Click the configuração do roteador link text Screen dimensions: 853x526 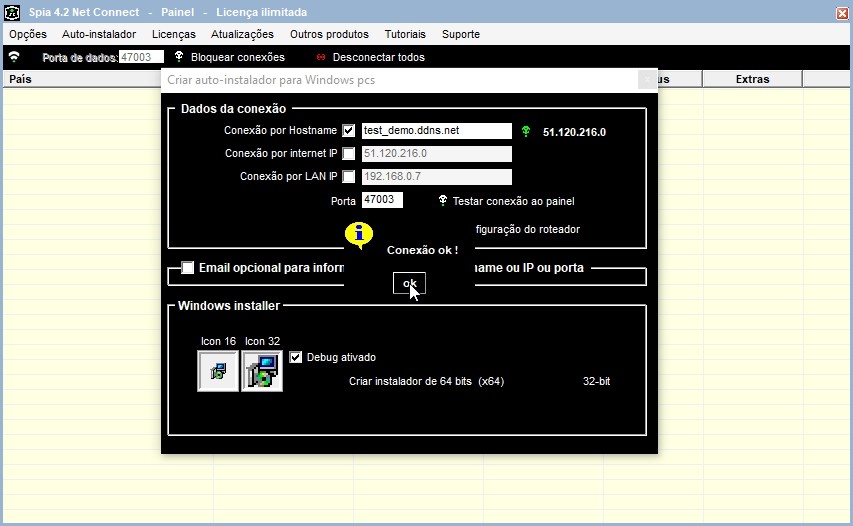point(527,230)
